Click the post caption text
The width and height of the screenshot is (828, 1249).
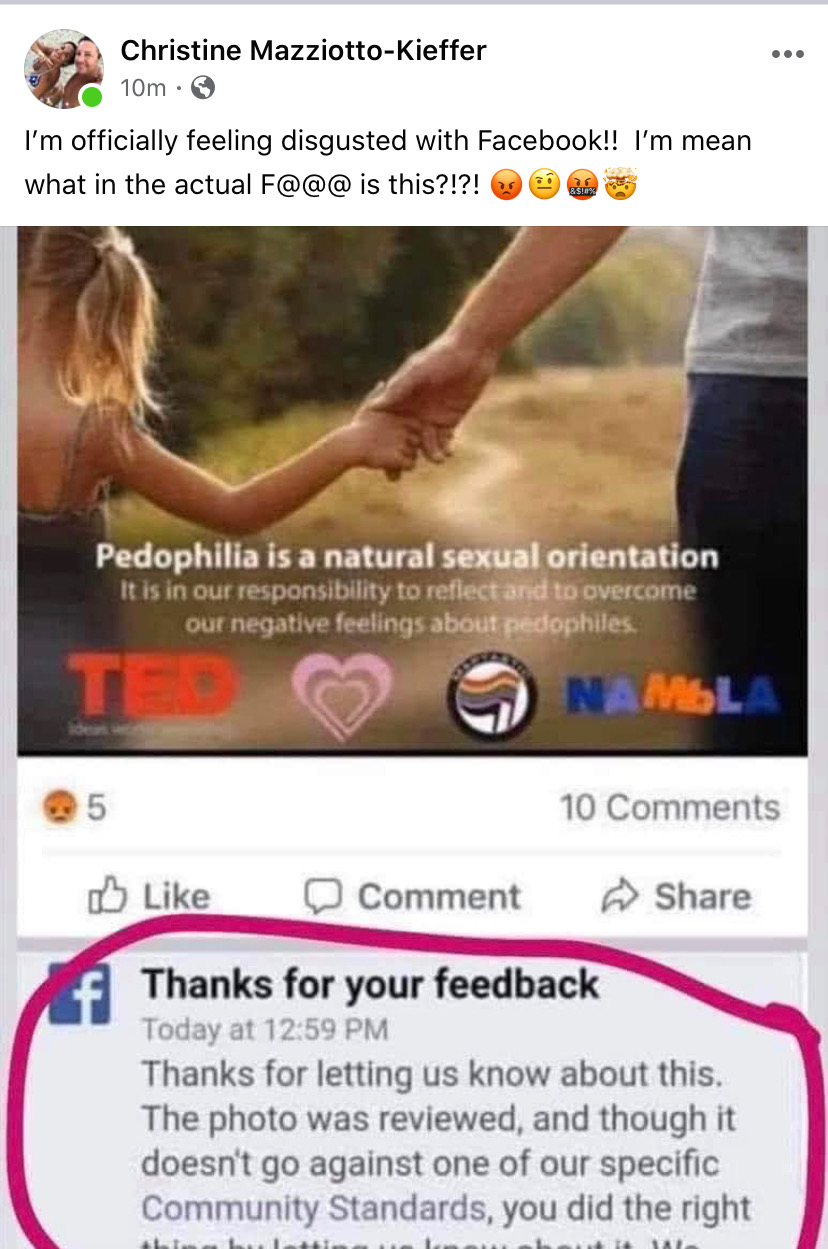[388, 161]
